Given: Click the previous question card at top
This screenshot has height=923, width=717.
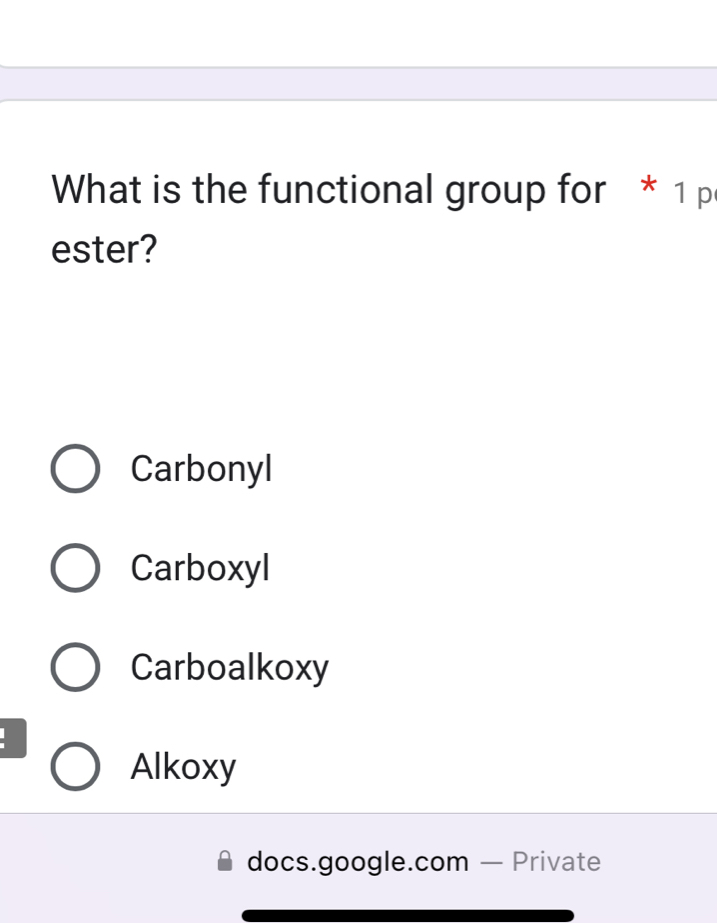Looking at the screenshot, I should point(358,32).
